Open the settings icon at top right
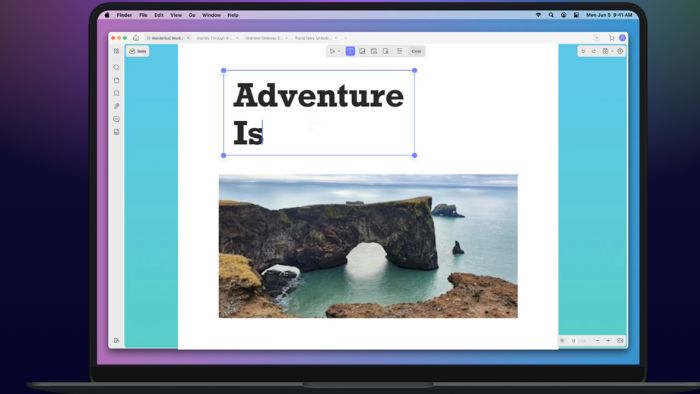This screenshot has height=394, width=700. click(x=620, y=51)
